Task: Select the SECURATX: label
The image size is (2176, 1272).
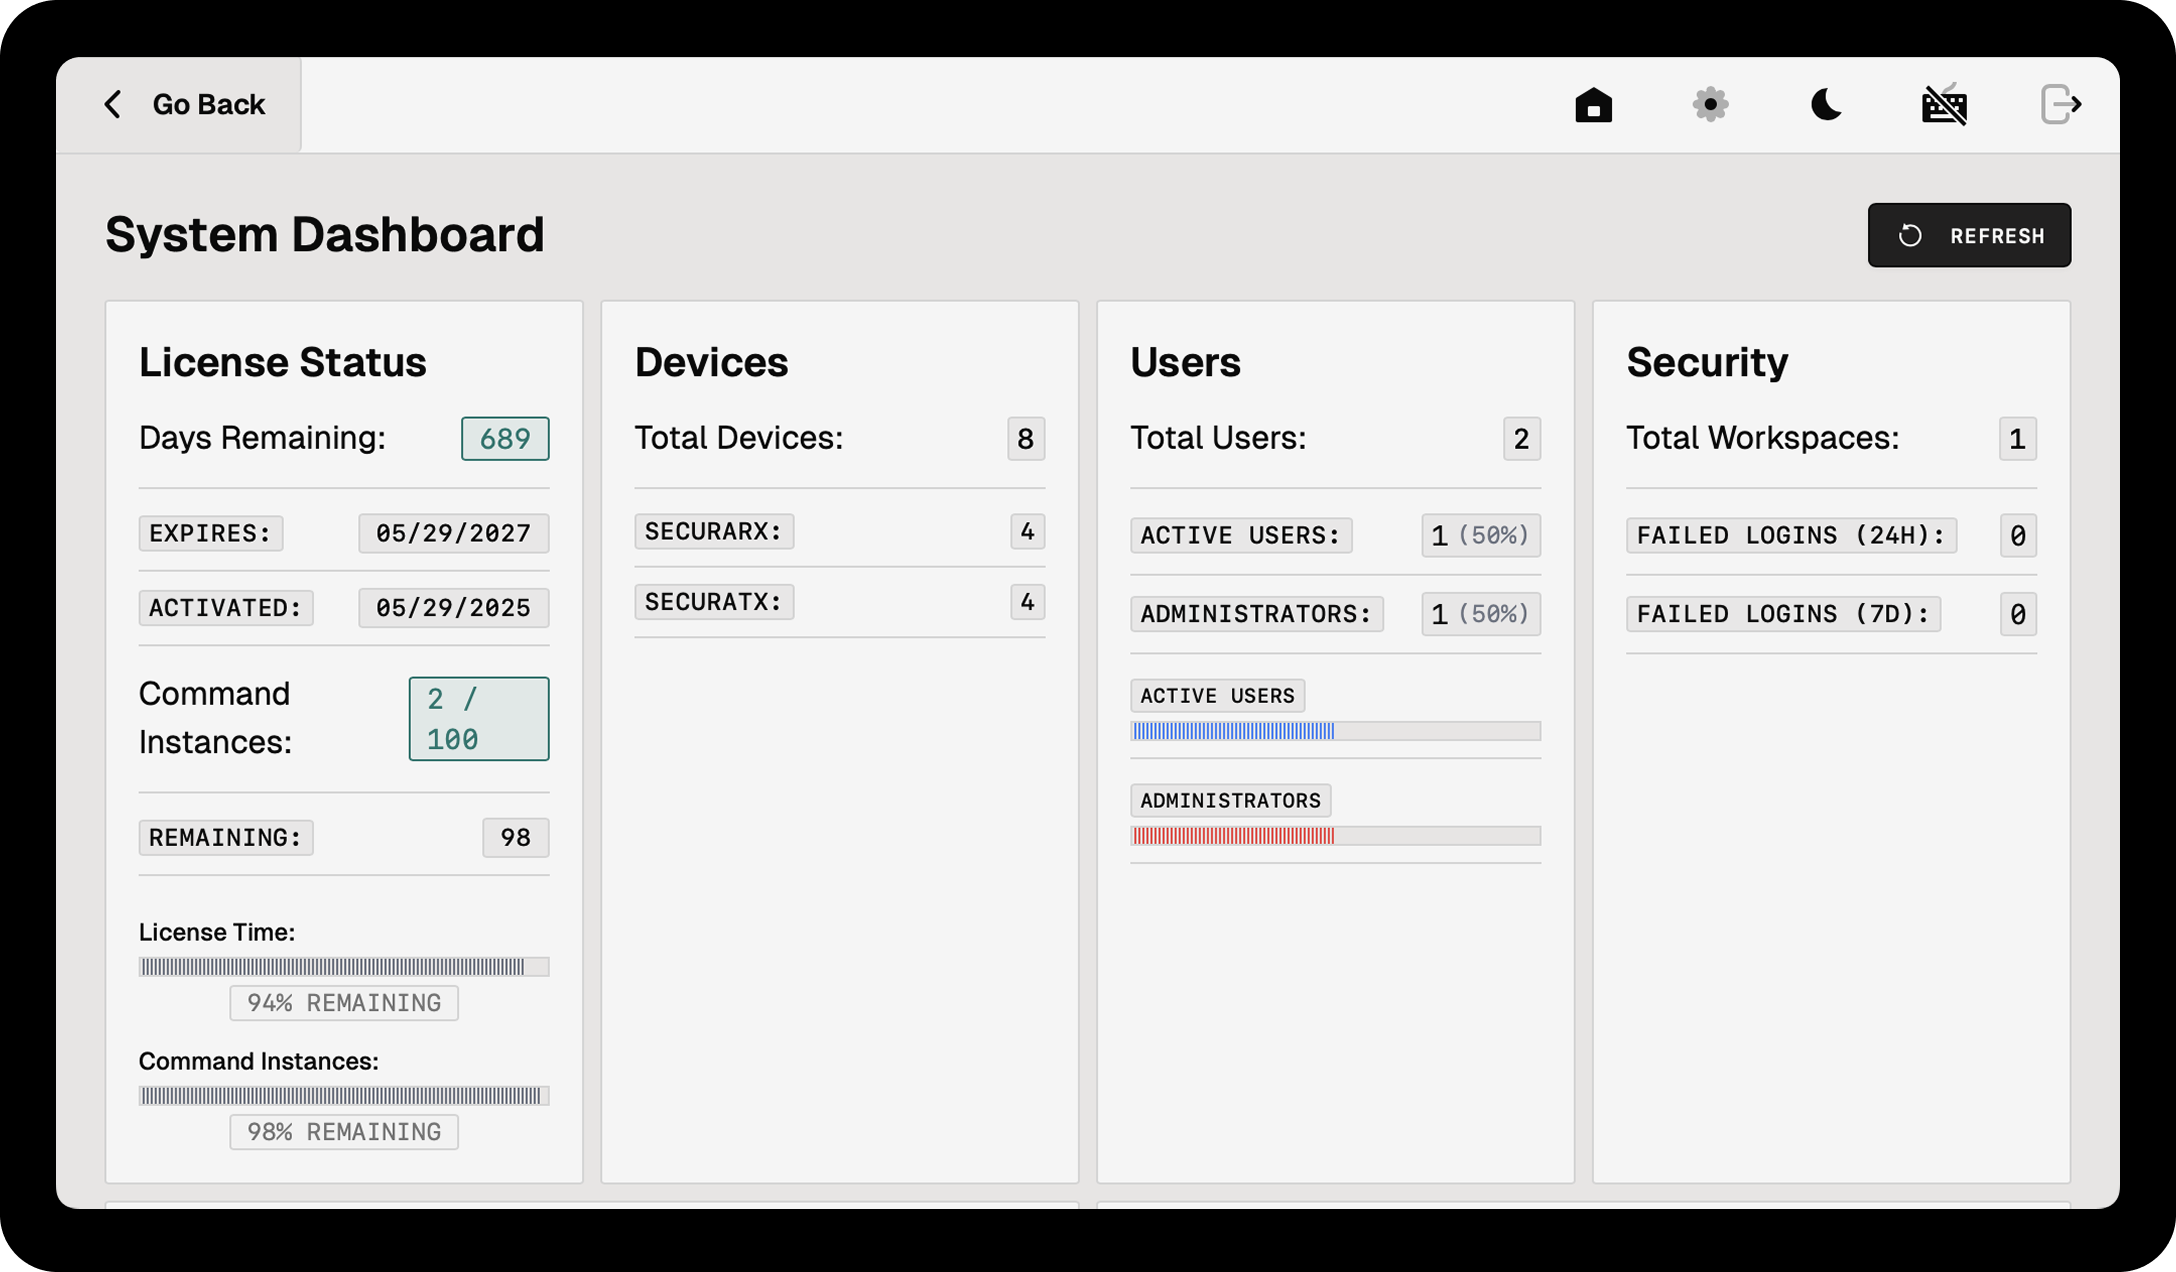Action: click(714, 602)
